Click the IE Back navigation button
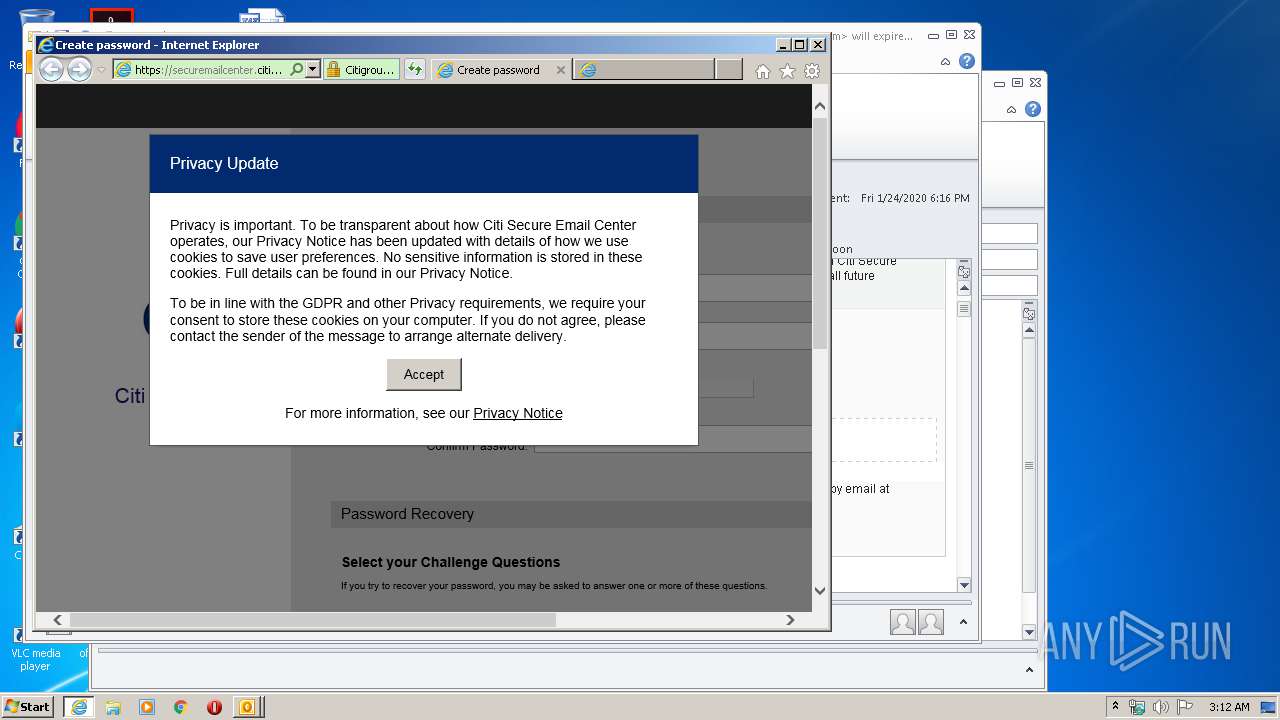The height and width of the screenshot is (720, 1280). click(x=51, y=69)
